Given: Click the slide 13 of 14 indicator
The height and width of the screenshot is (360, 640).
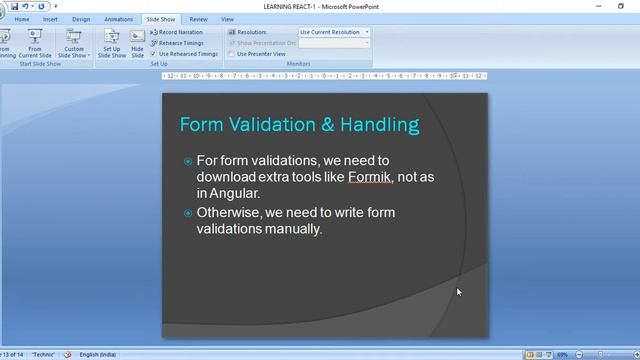Looking at the screenshot, I should coord(12,355).
